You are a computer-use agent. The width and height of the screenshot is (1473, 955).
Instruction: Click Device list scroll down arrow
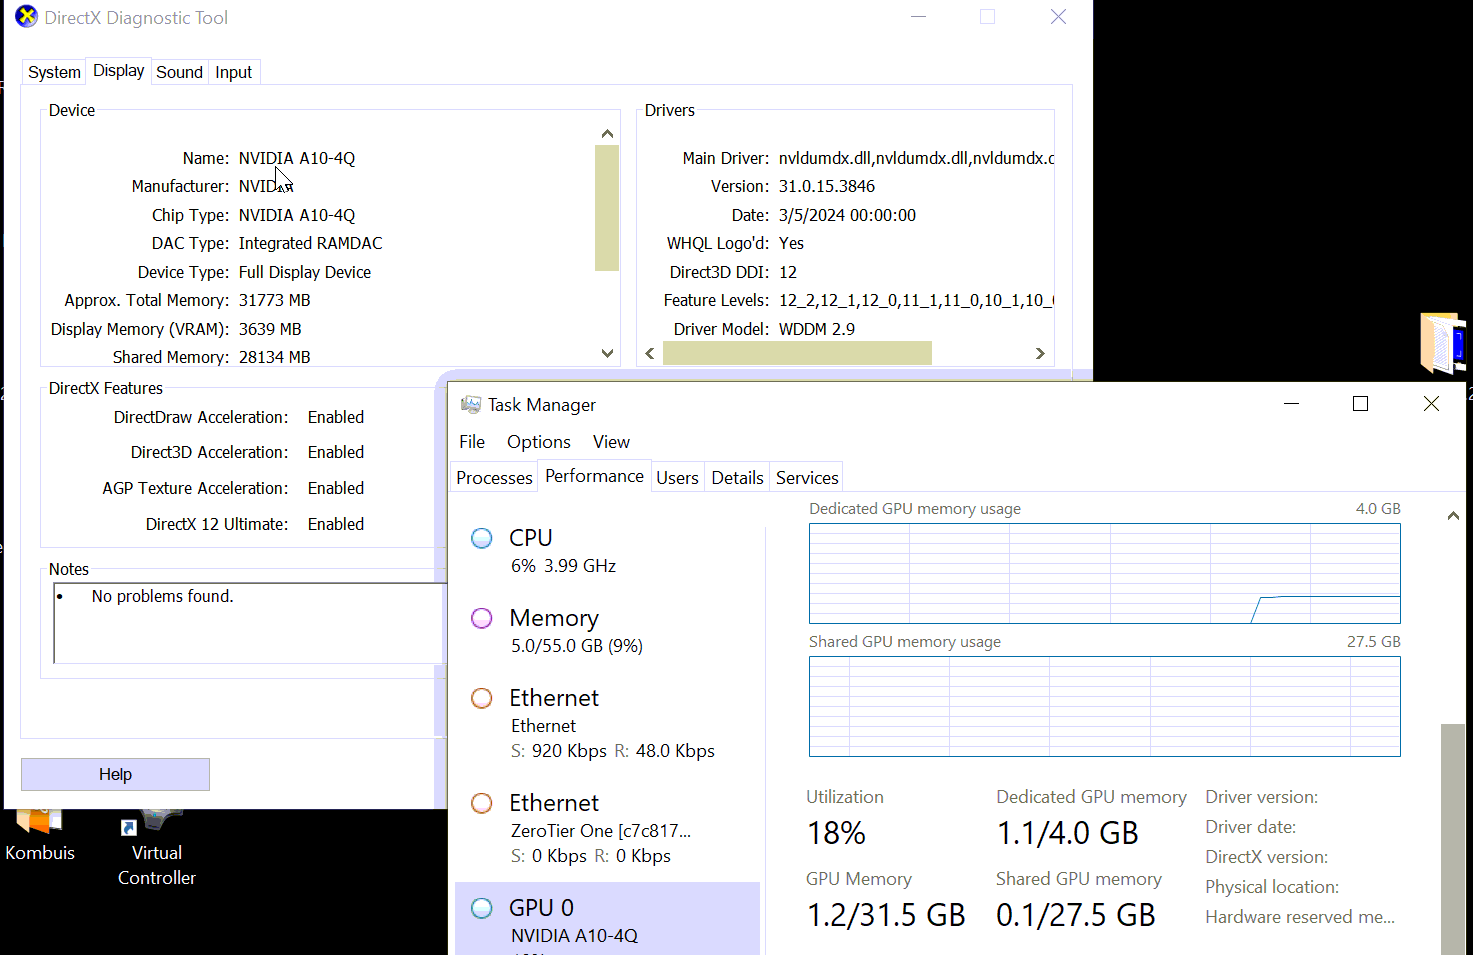(x=607, y=353)
